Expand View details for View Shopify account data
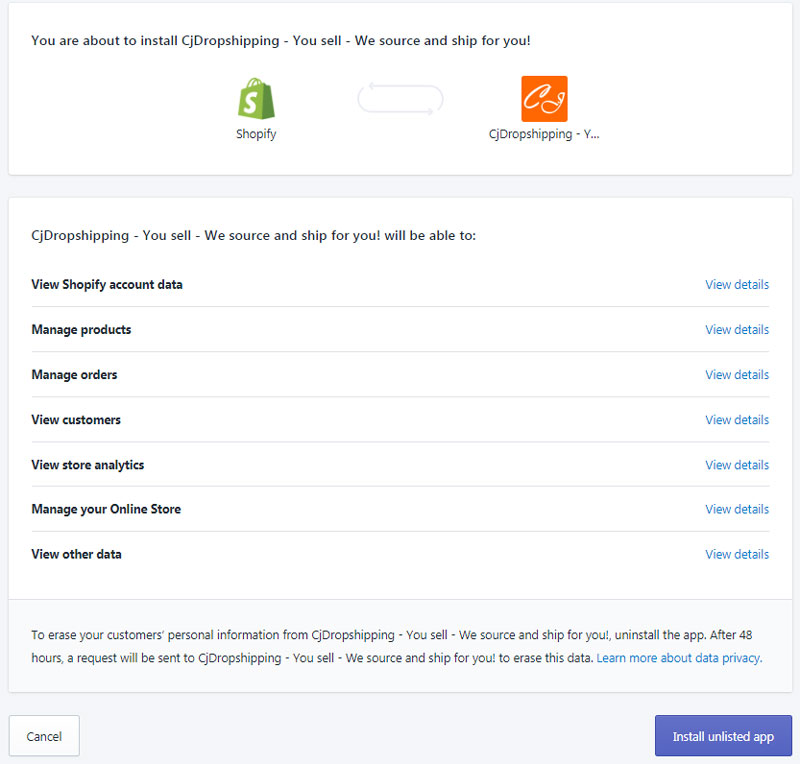 click(x=737, y=285)
